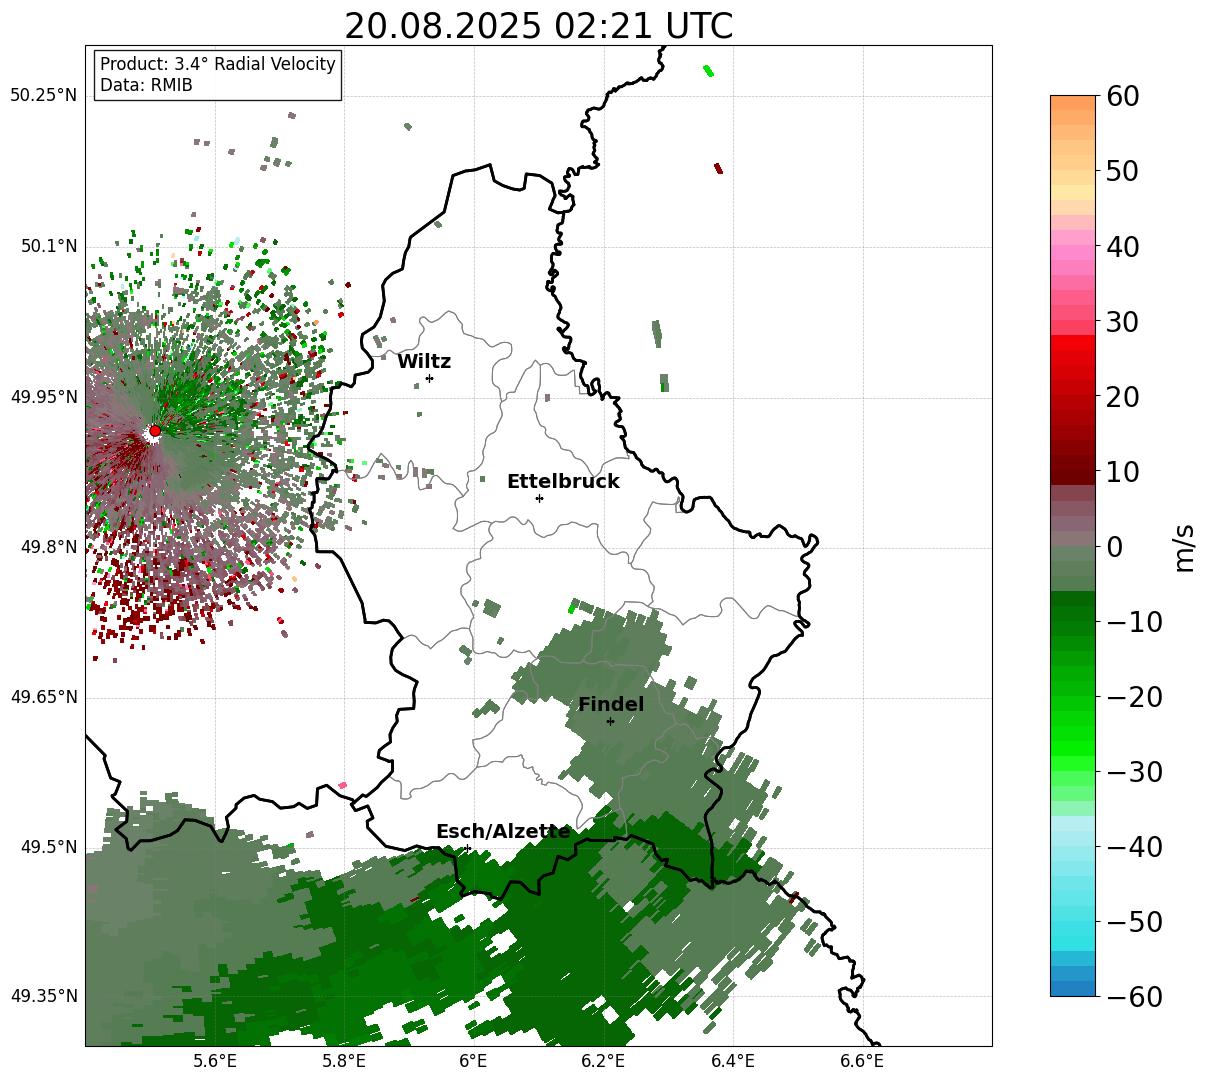The image size is (1207, 1081).
Task: Click the 5.6°E longitude tick label
Action: (x=215, y=1061)
